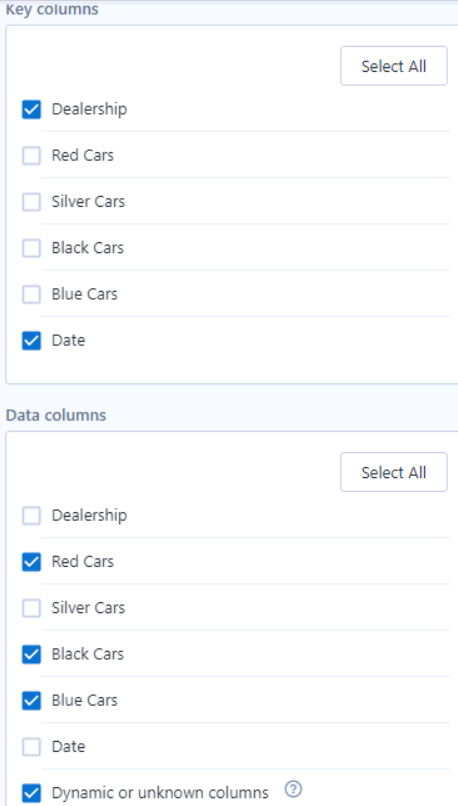
Task: Click the Black Cars label in Key columns
Action: point(88,248)
